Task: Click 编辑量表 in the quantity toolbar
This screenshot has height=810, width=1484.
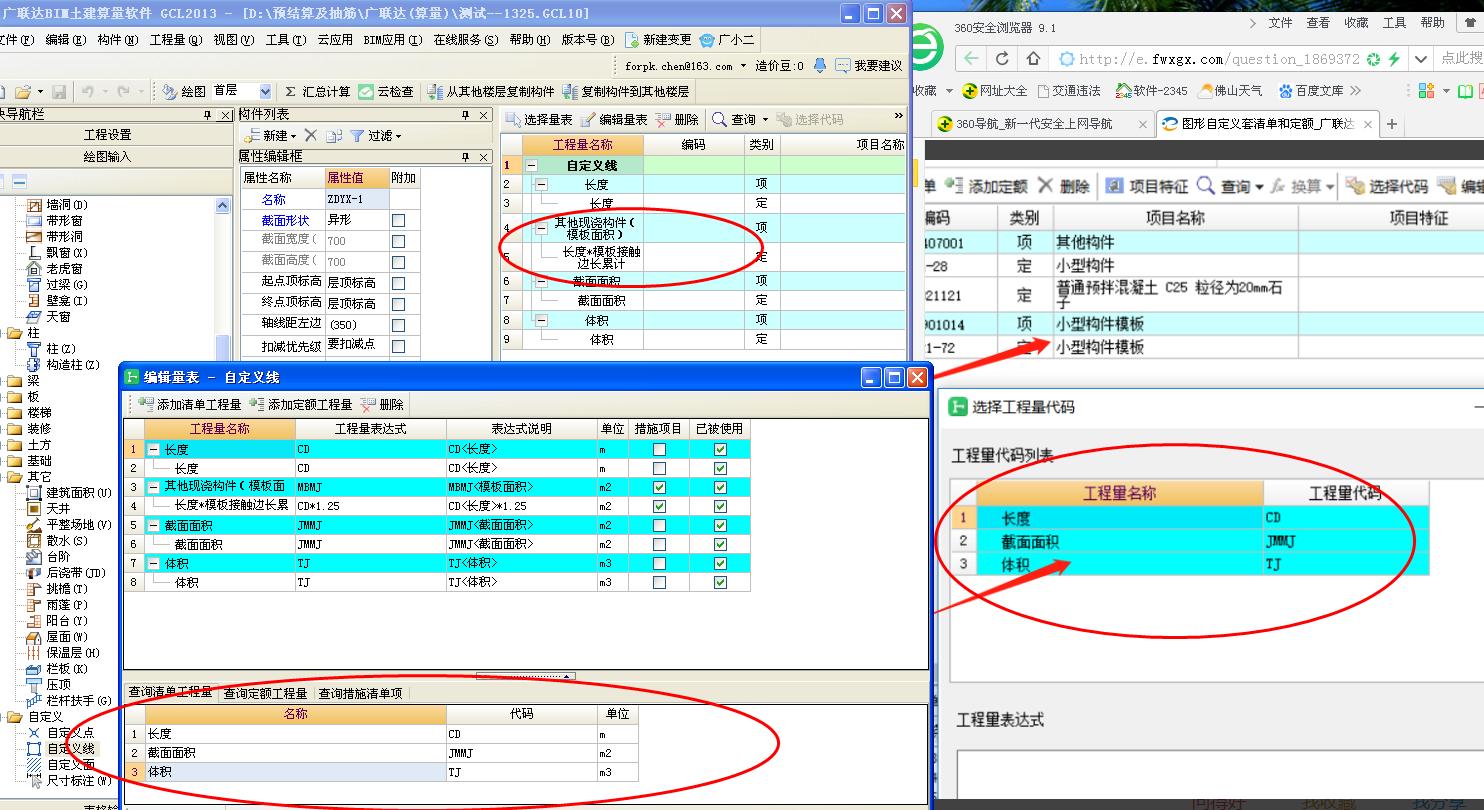Action: click(614, 119)
